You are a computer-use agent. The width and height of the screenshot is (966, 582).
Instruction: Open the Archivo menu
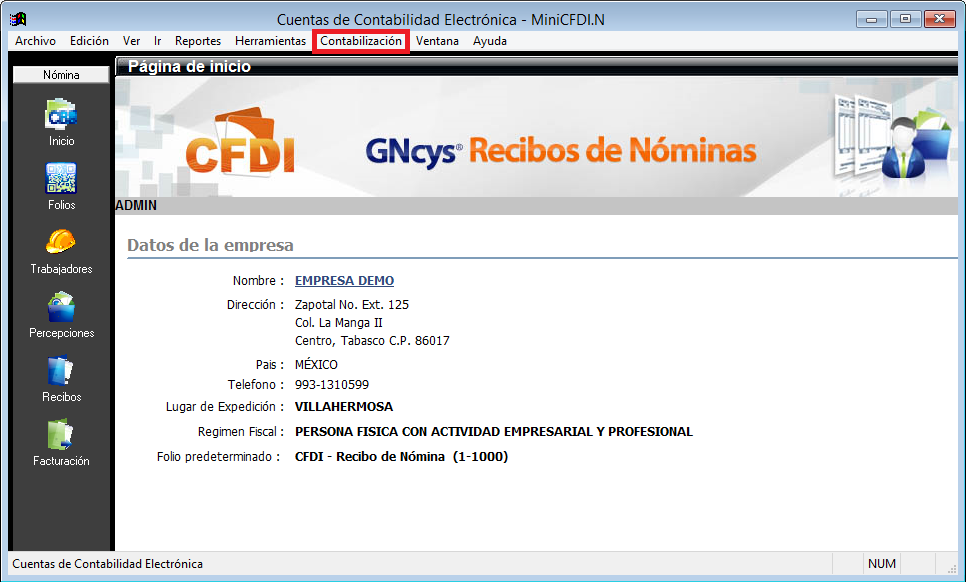35,41
